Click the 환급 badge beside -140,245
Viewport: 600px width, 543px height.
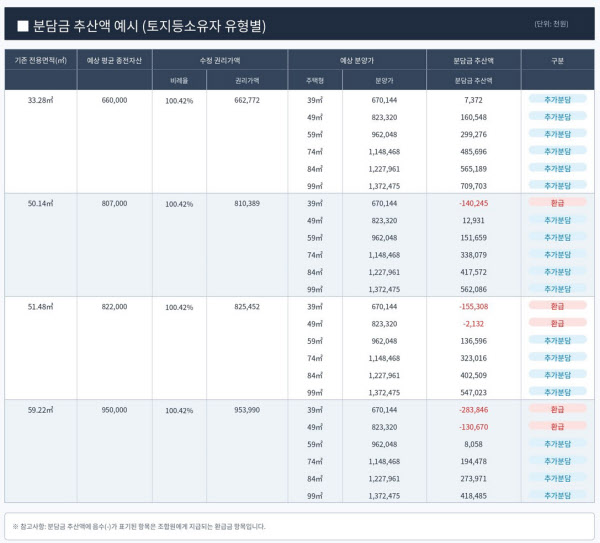click(558, 203)
